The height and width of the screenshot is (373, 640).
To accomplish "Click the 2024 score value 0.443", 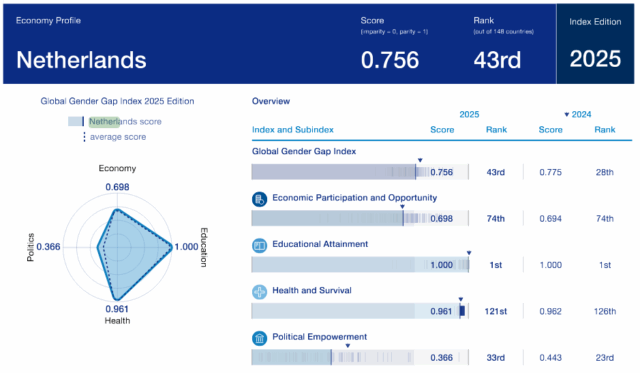I will pos(551,357).
